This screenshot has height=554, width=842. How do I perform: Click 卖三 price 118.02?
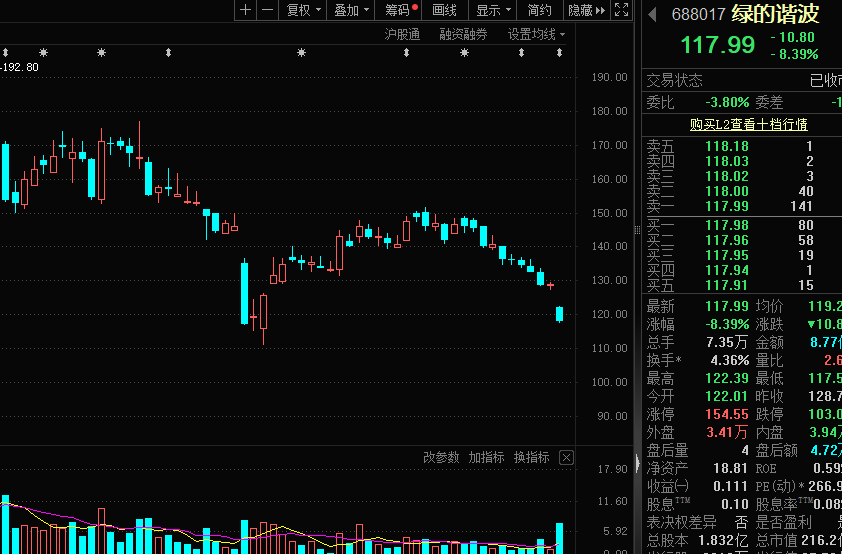pyautogui.click(x=727, y=176)
